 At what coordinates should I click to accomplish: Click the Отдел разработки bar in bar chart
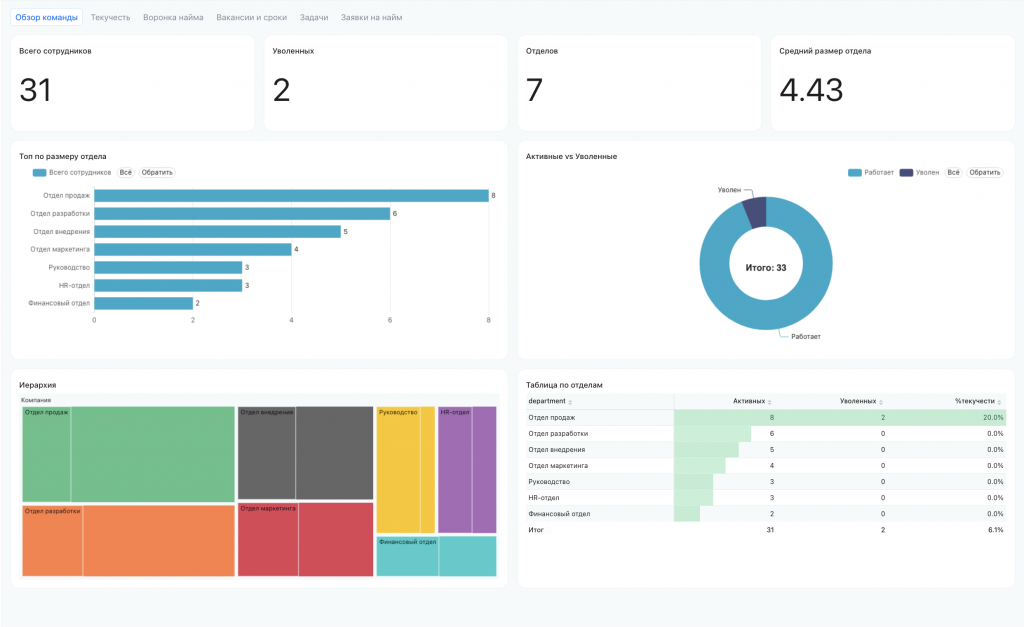pyautogui.click(x=242, y=214)
